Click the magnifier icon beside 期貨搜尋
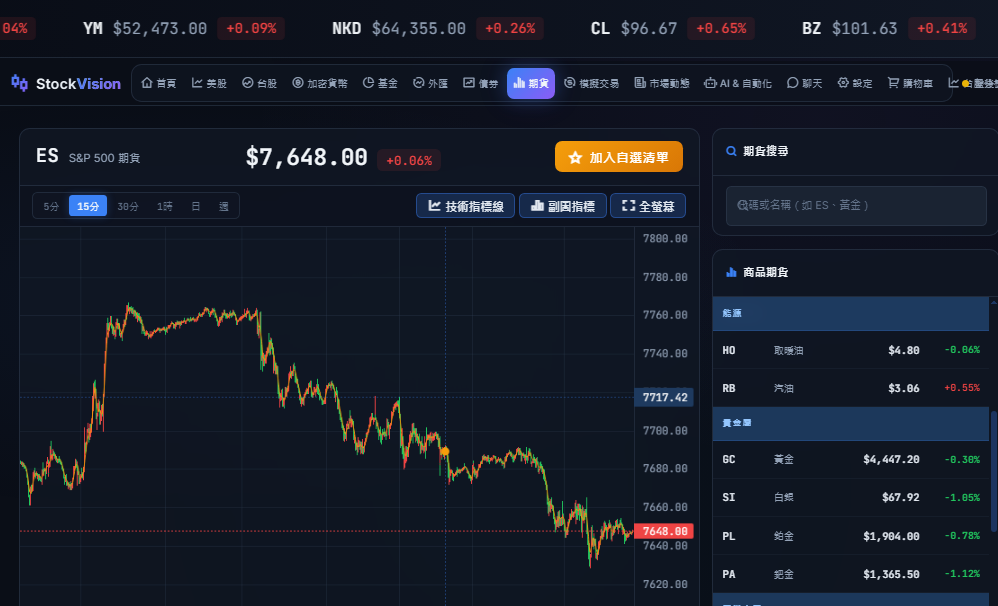The height and width of the screenshot is (606, 998). pos(731,151)
